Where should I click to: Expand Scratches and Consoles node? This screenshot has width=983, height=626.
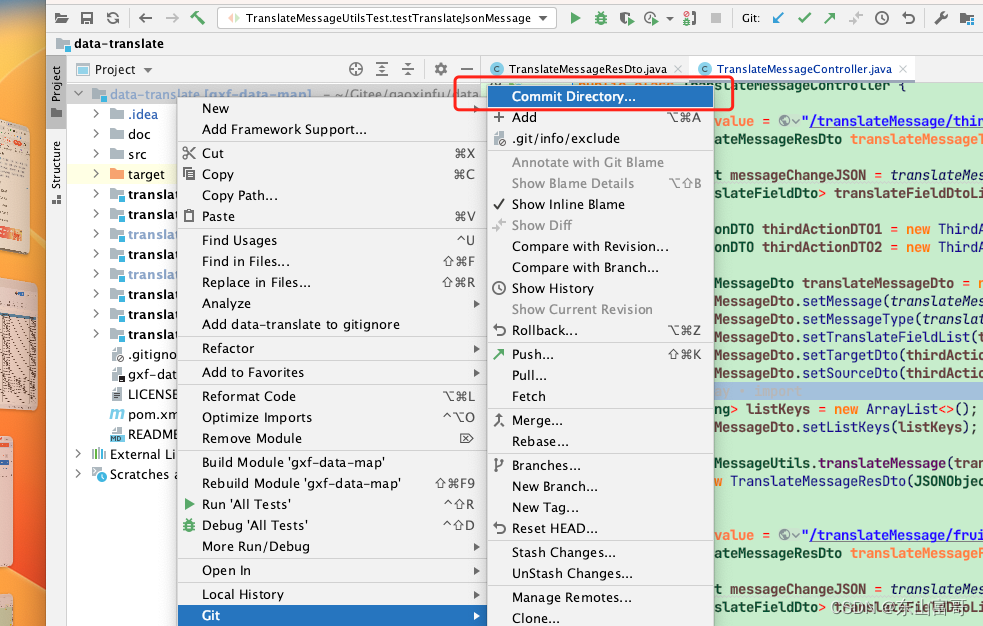[78, 474]
